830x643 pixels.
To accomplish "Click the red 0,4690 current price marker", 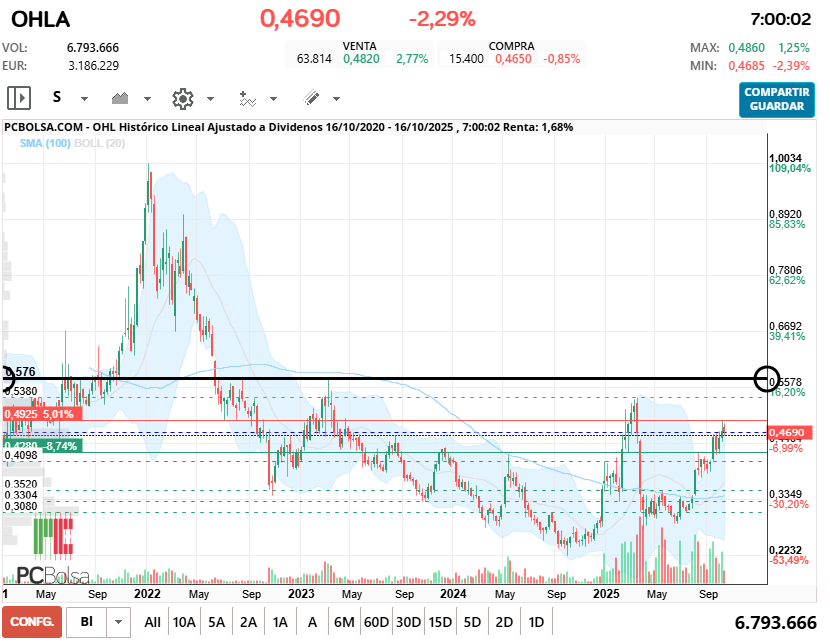I will tap(789, 433).
